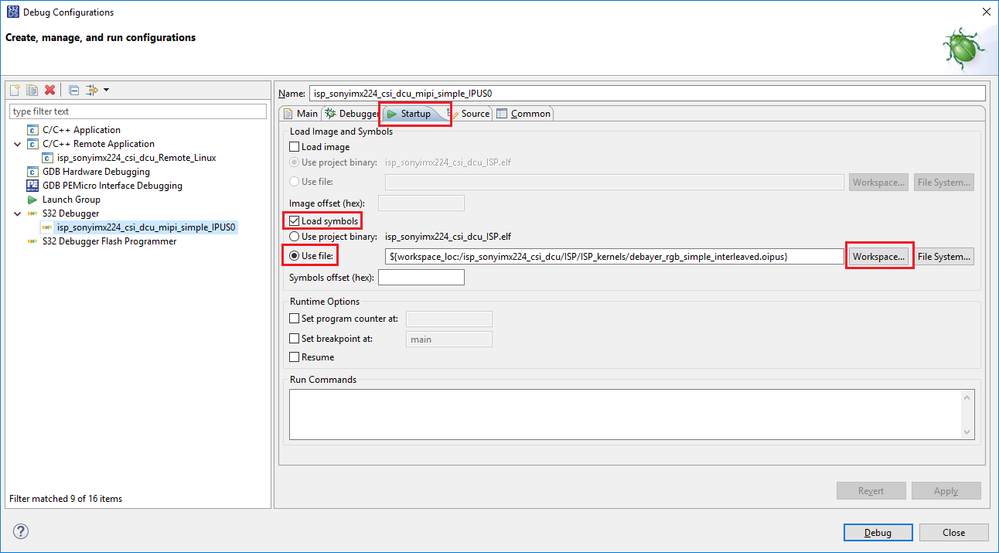Select Use project binary under Load symbols

294,236
